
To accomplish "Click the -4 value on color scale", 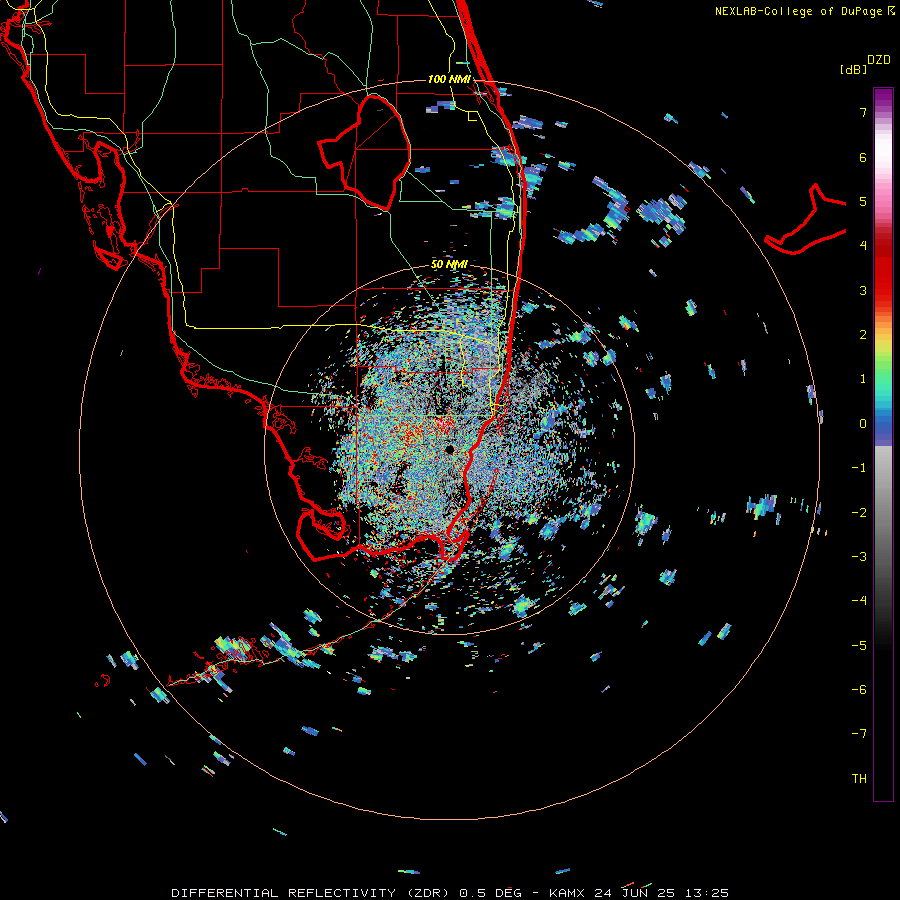I will coord(859,600).
